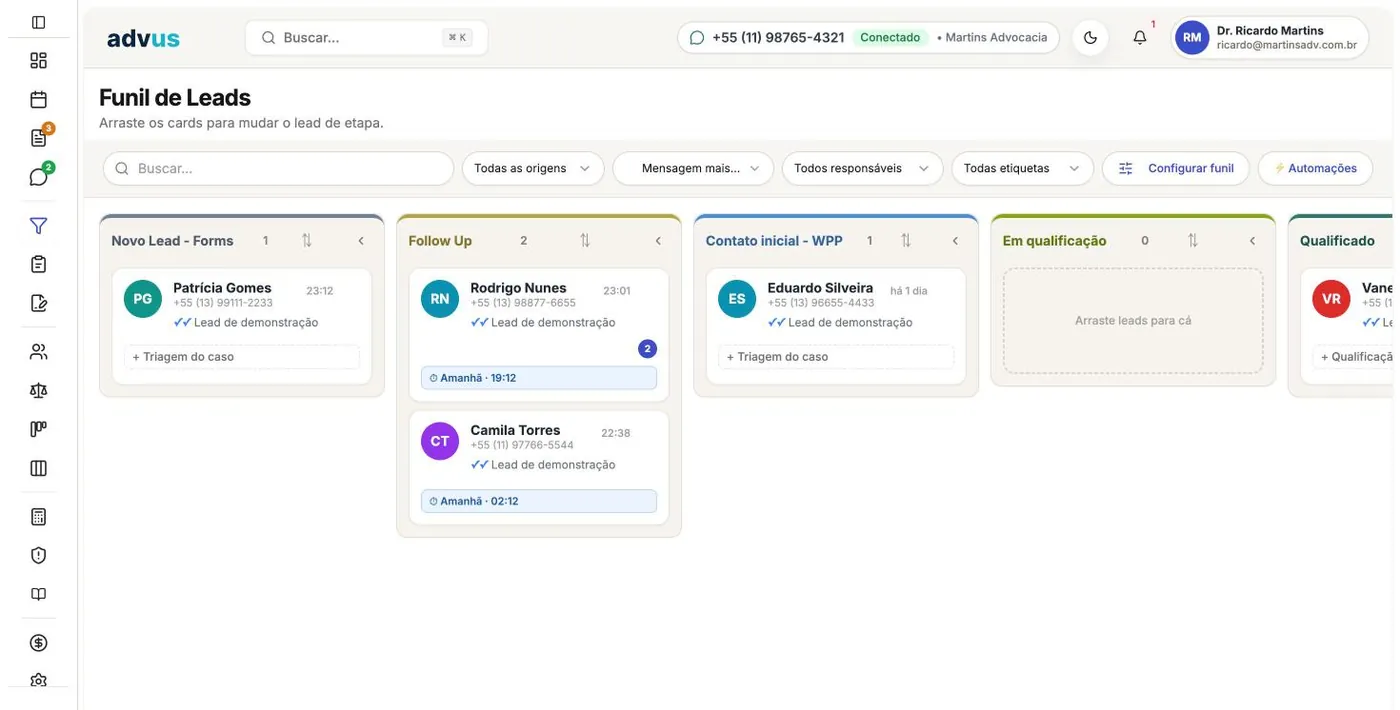Open the shield icon in sidebar
Viewport: 1400px width, 710px height.
(38, 556)
